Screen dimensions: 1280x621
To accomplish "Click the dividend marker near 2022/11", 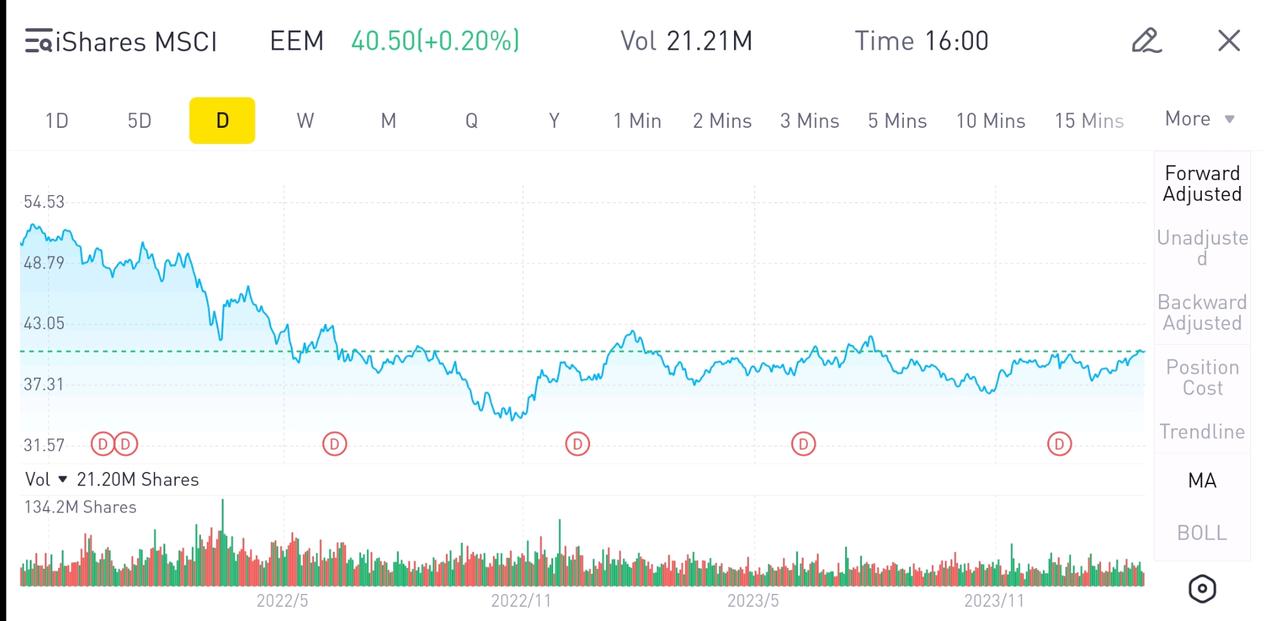I will [x=577, y=443].
